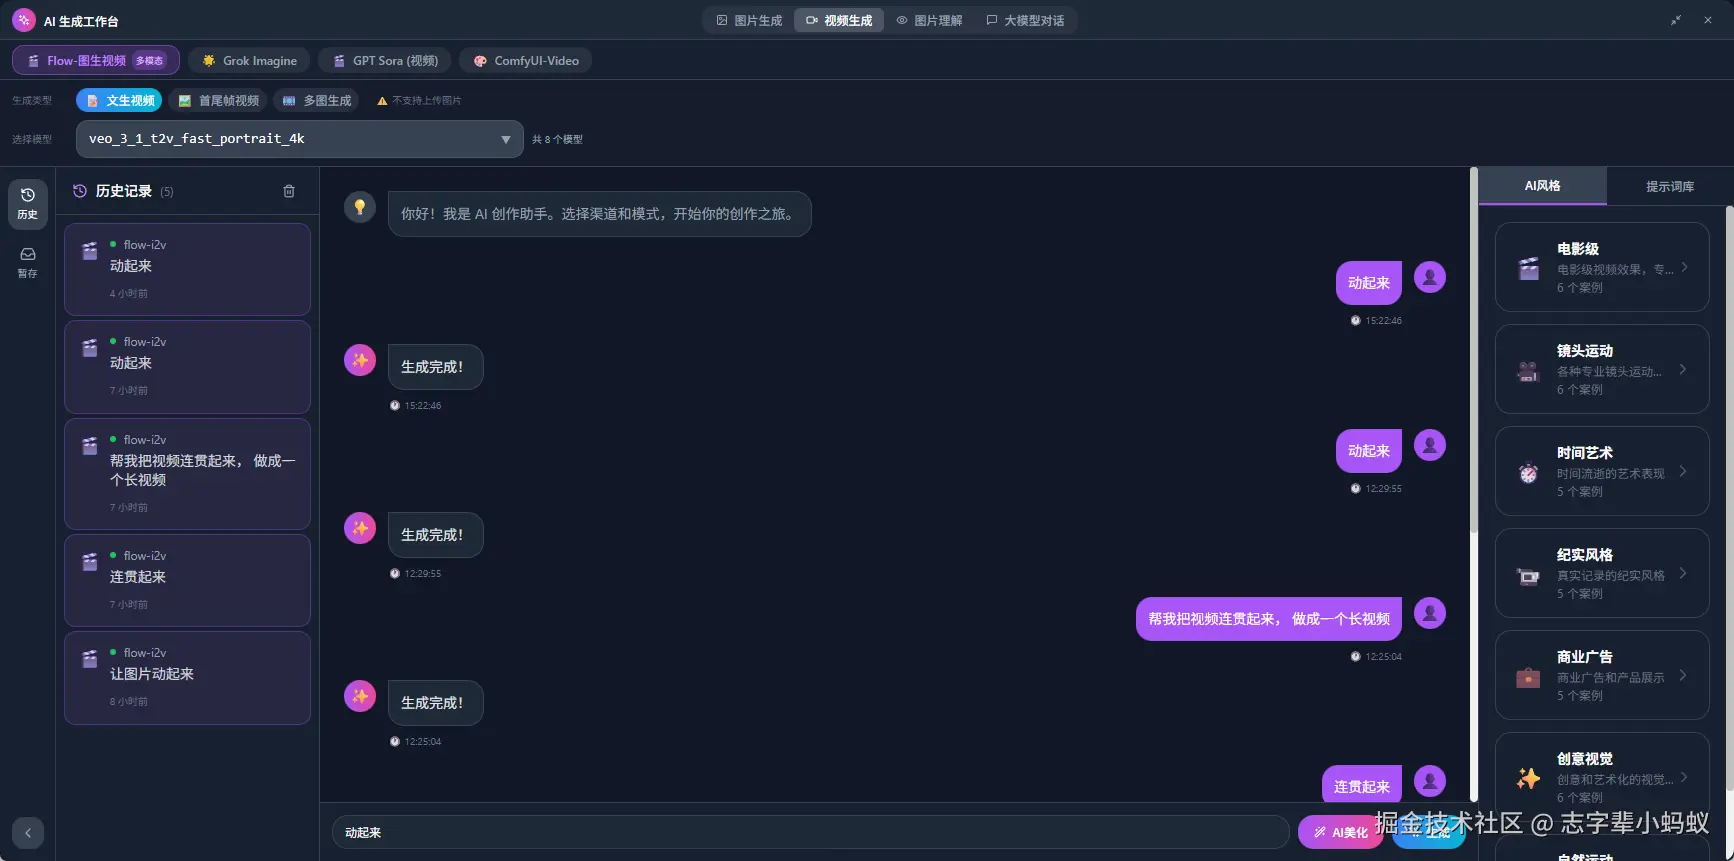The height and width of the screenshot is (861, 1734).
Task: Expand the 时间艺术 style card chevron
Action: 1684,471
